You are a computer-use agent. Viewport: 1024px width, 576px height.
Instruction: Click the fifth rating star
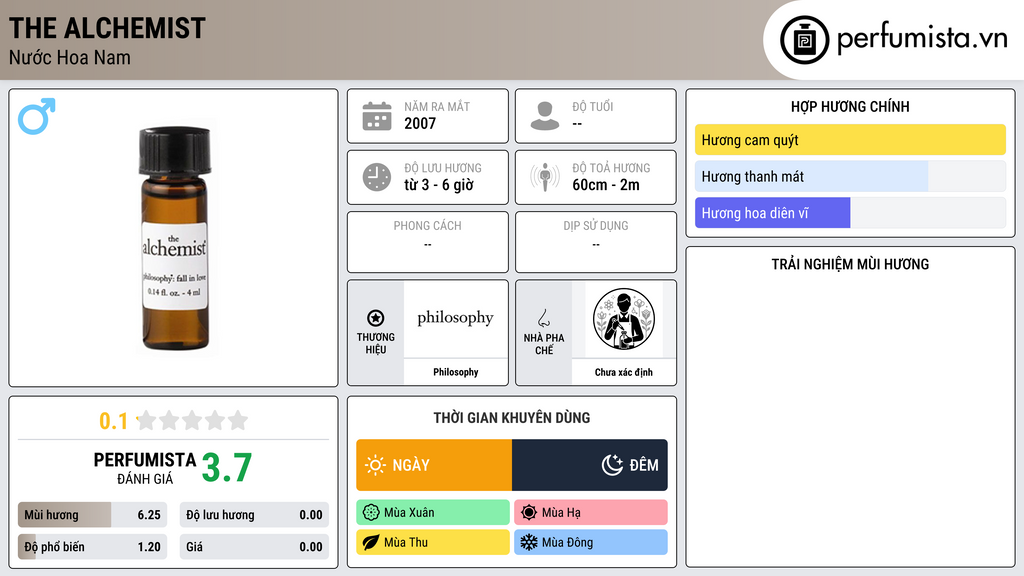pos(238,420)
